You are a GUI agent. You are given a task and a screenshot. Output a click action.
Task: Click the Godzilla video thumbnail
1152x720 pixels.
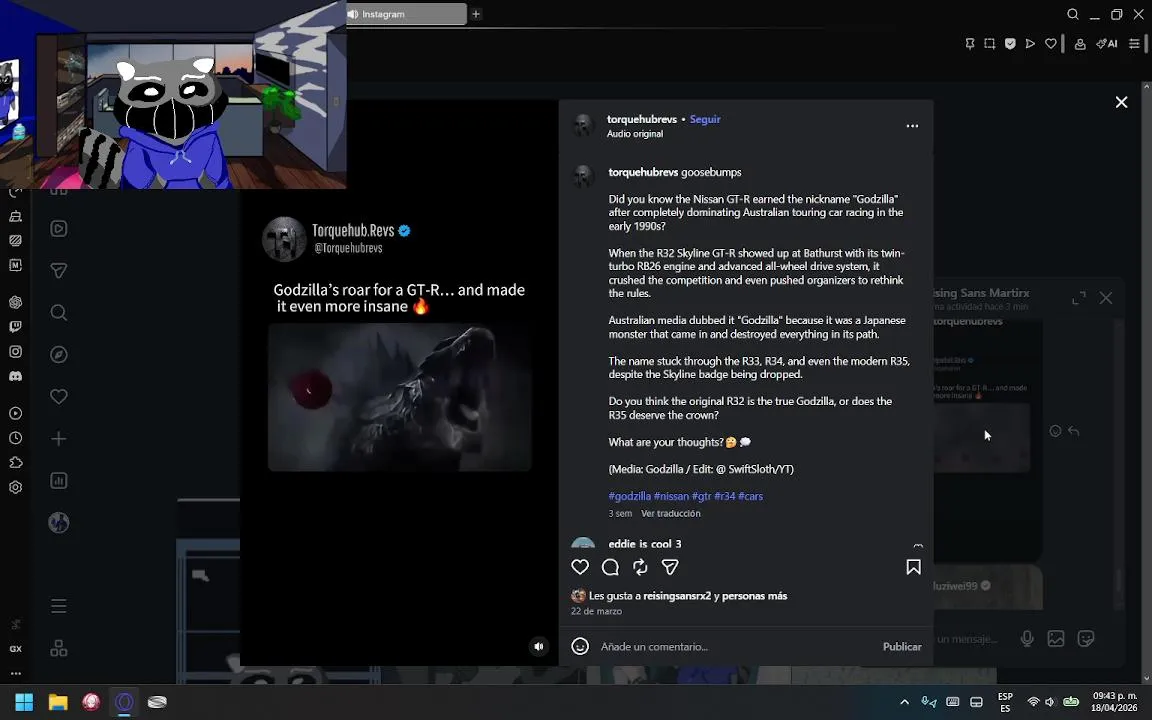(399, 397)
